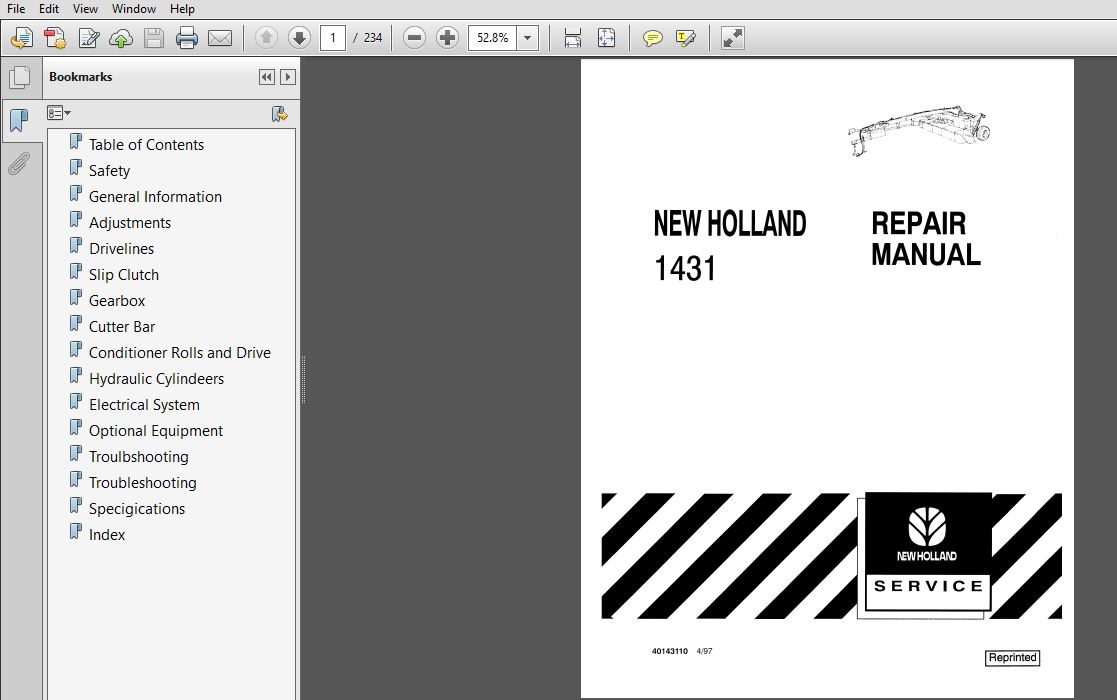This screenshot has height=700, width=1117.
Task: Zoom out with minus button
Action: click(414, 38)
